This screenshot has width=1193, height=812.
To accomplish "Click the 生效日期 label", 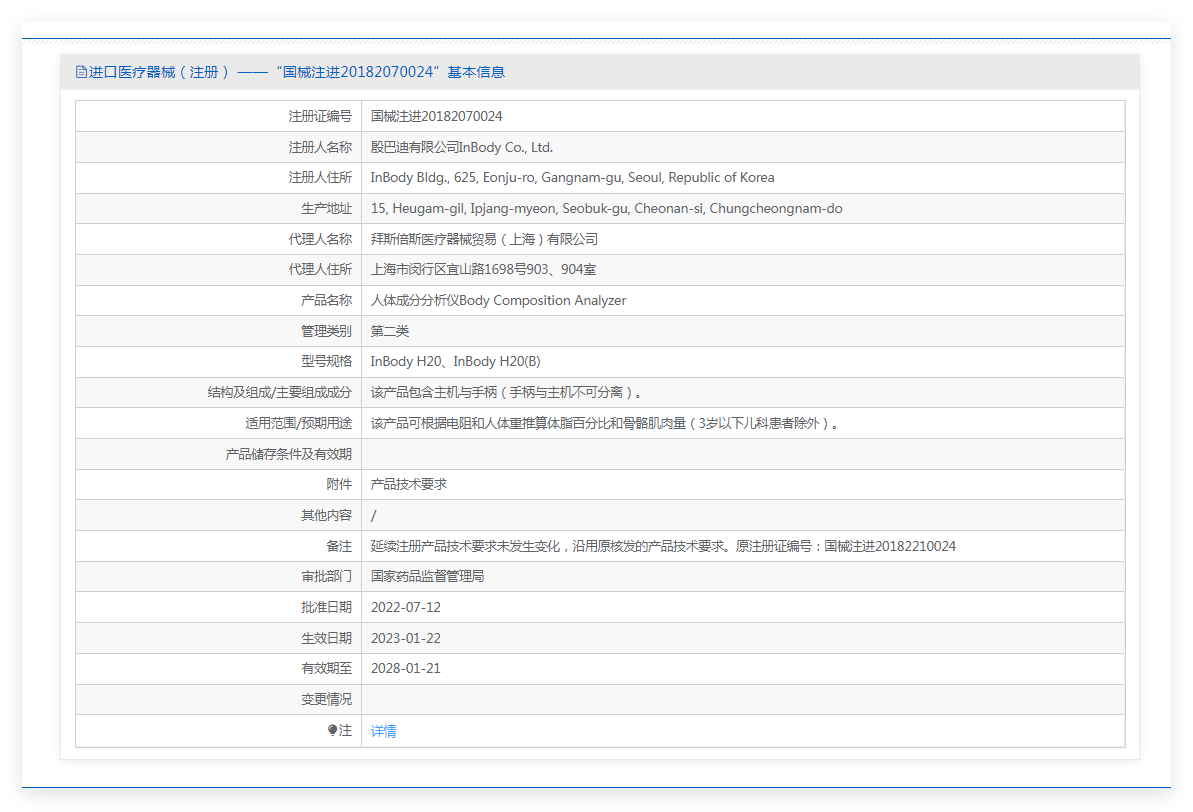I will [x=326, y=638].
